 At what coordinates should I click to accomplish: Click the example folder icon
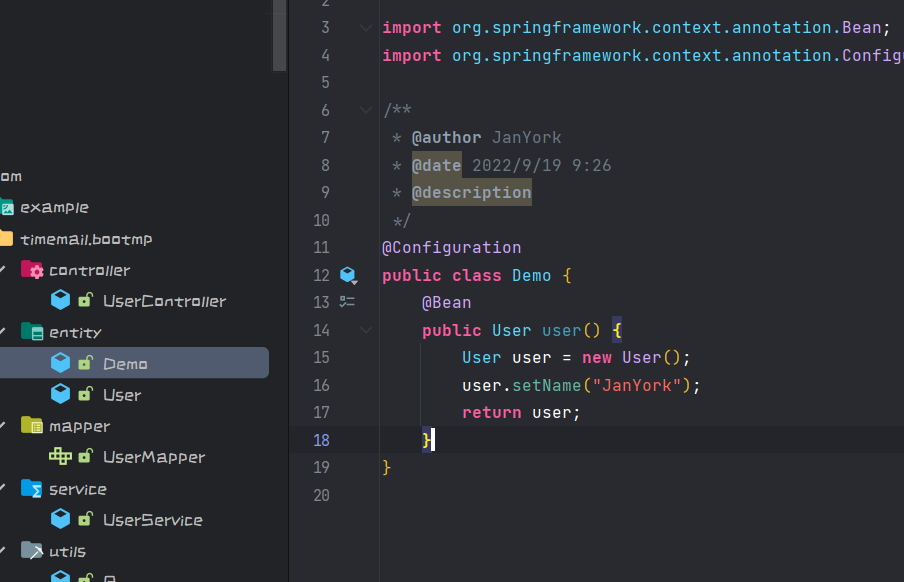click(x=7, y=206)
